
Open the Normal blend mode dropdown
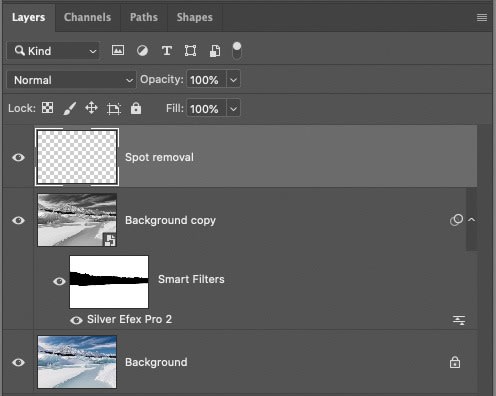pos(71,80)
